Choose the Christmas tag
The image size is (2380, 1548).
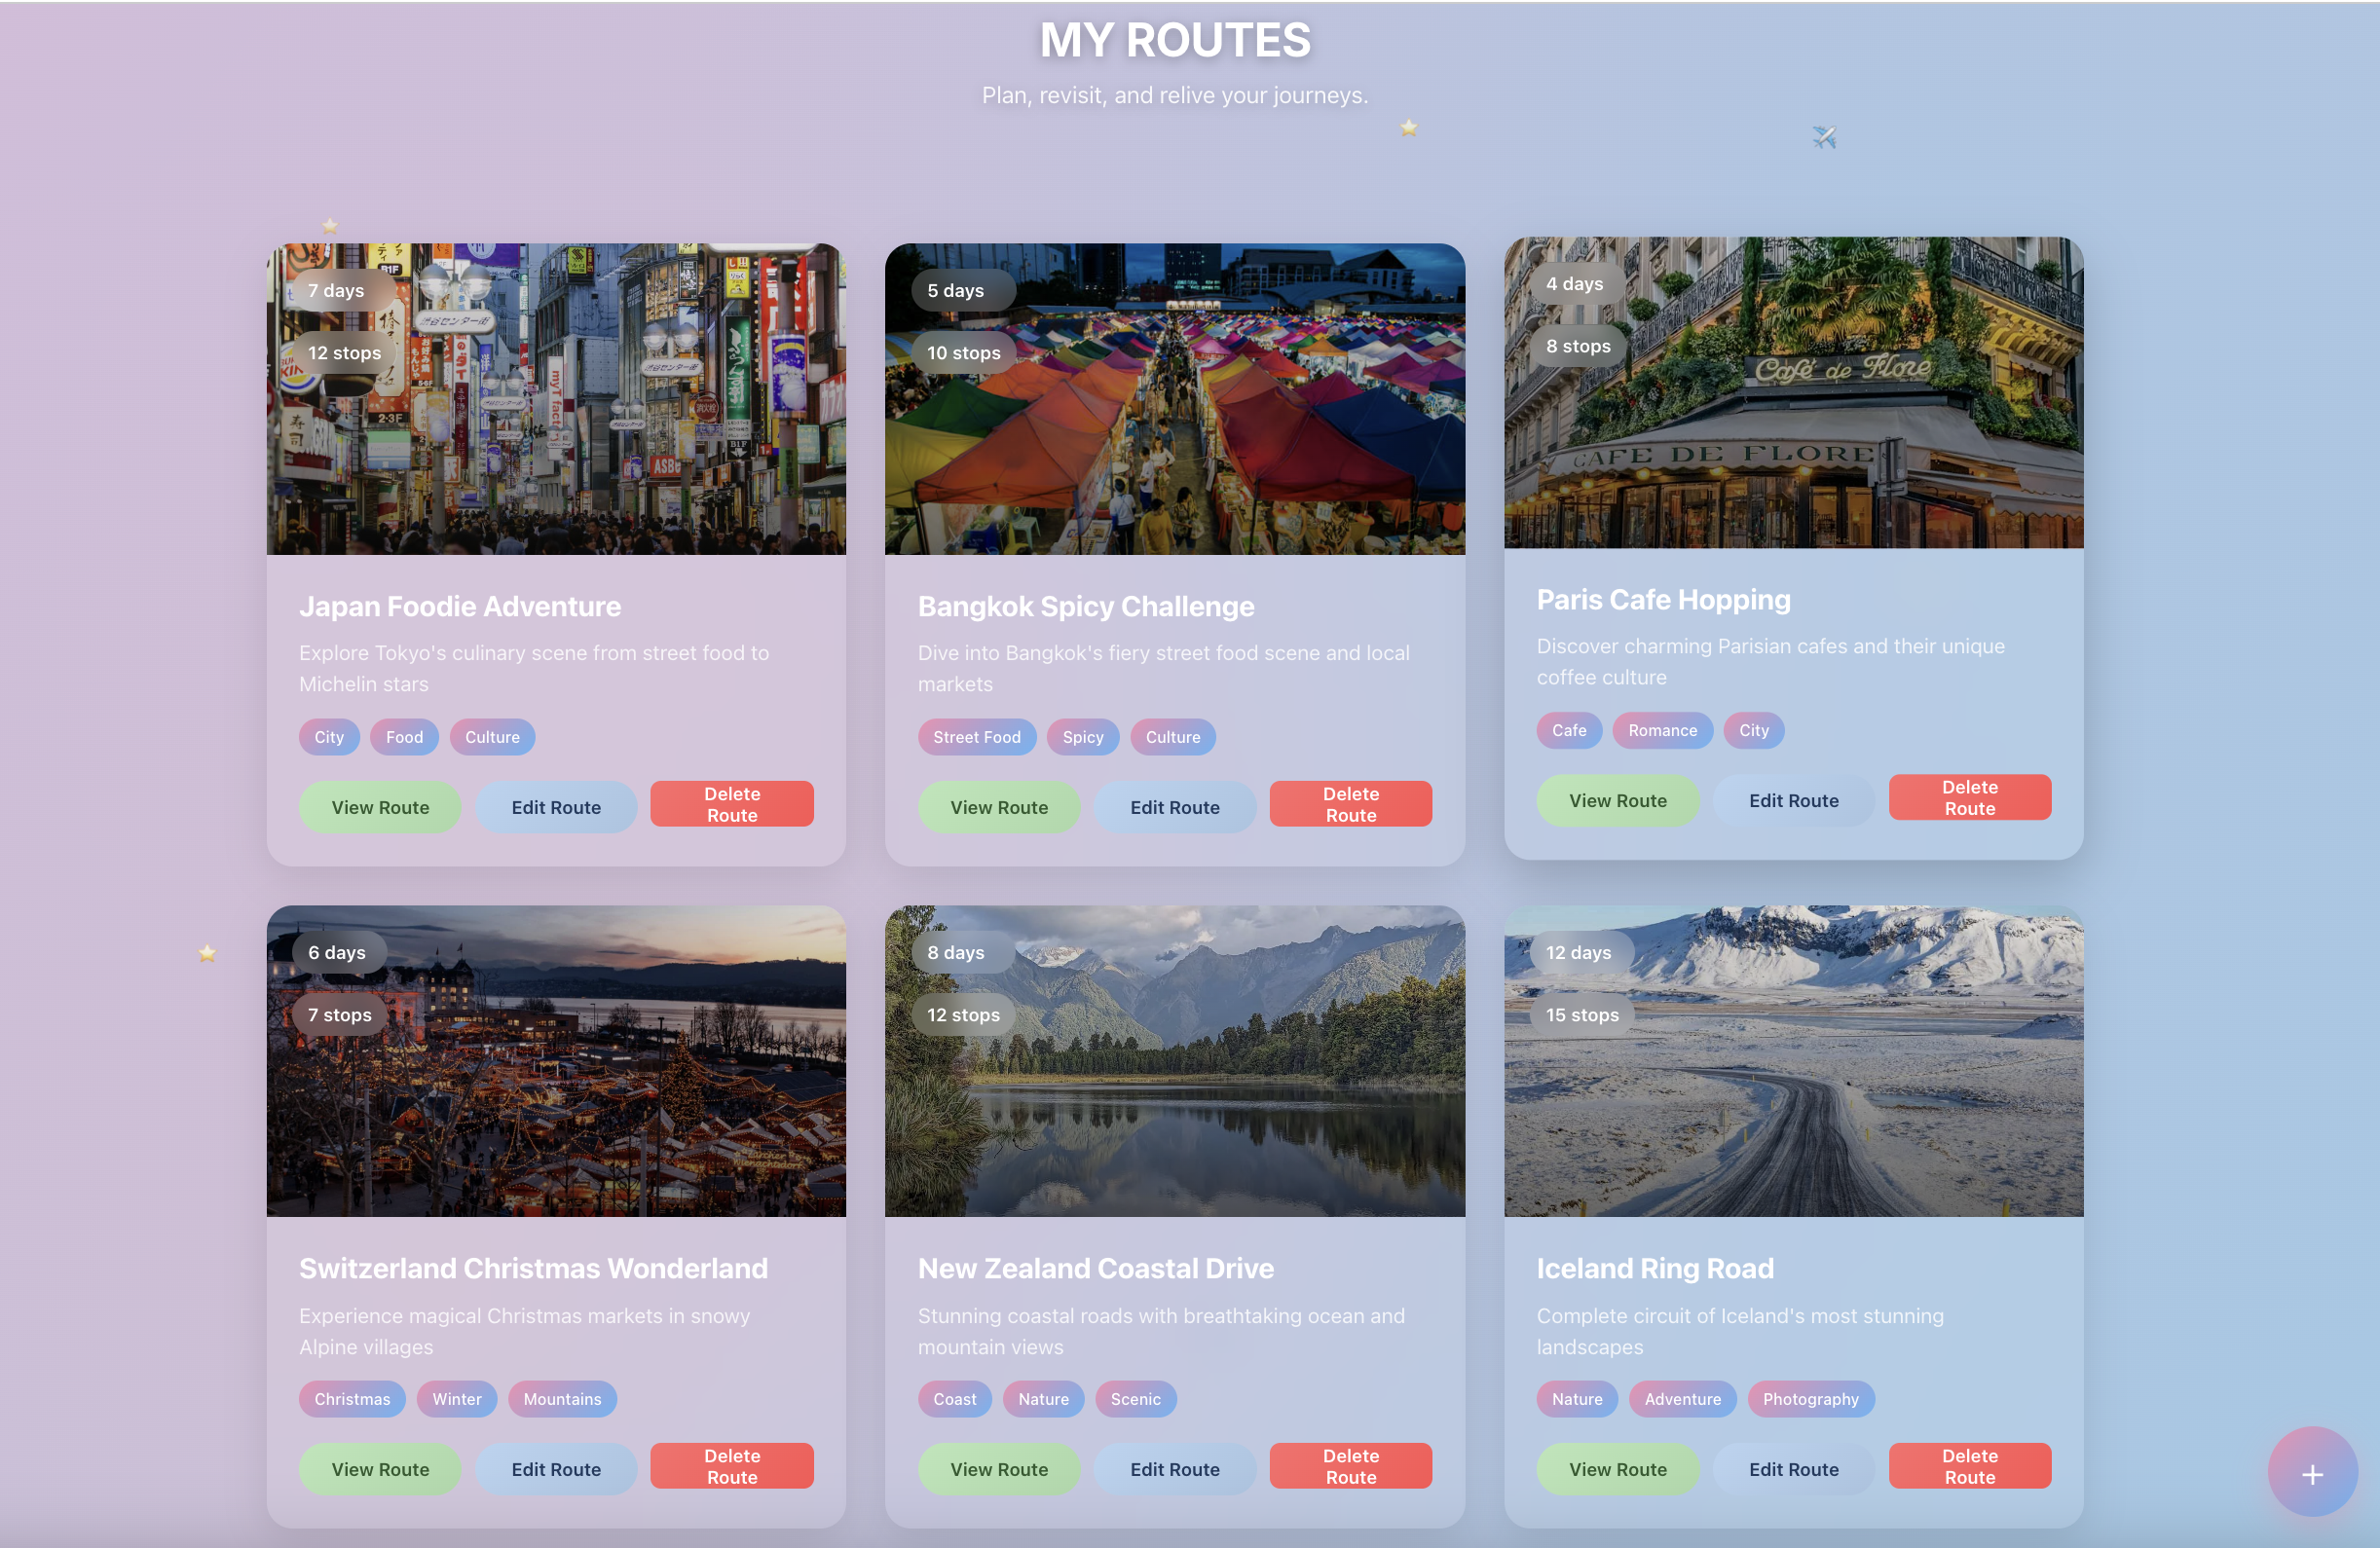coord(352,1399)
